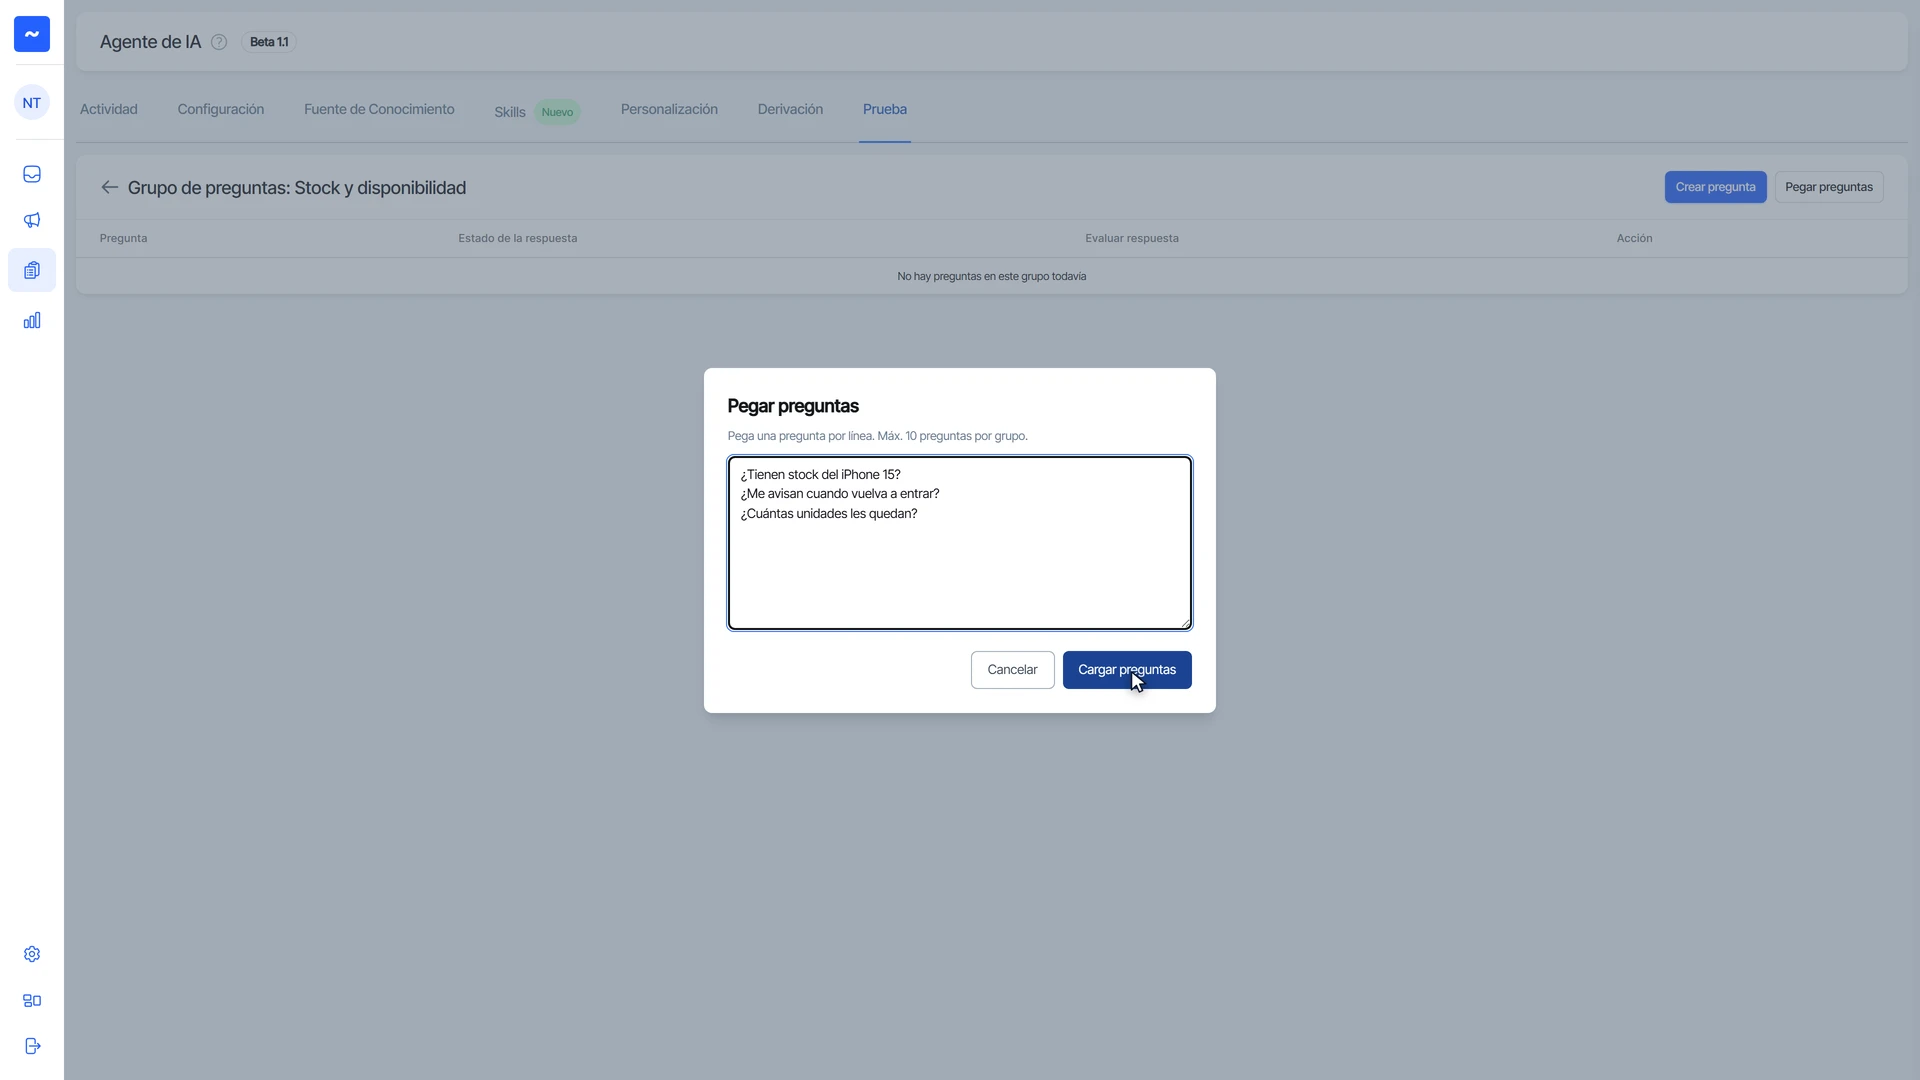Image resolution: width=1920 pixels, height=1080 pixels.
Task: Open the inbox sidebar icon
Action: [x=32, y=174]
